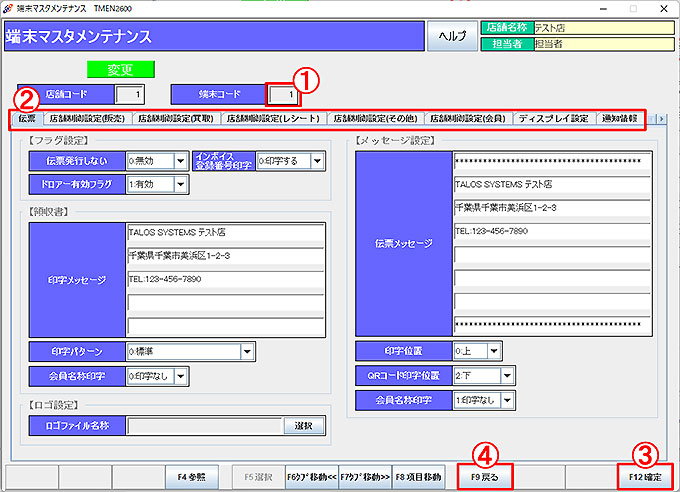Expand the 印字位置 dropdown

coord(494,351)
